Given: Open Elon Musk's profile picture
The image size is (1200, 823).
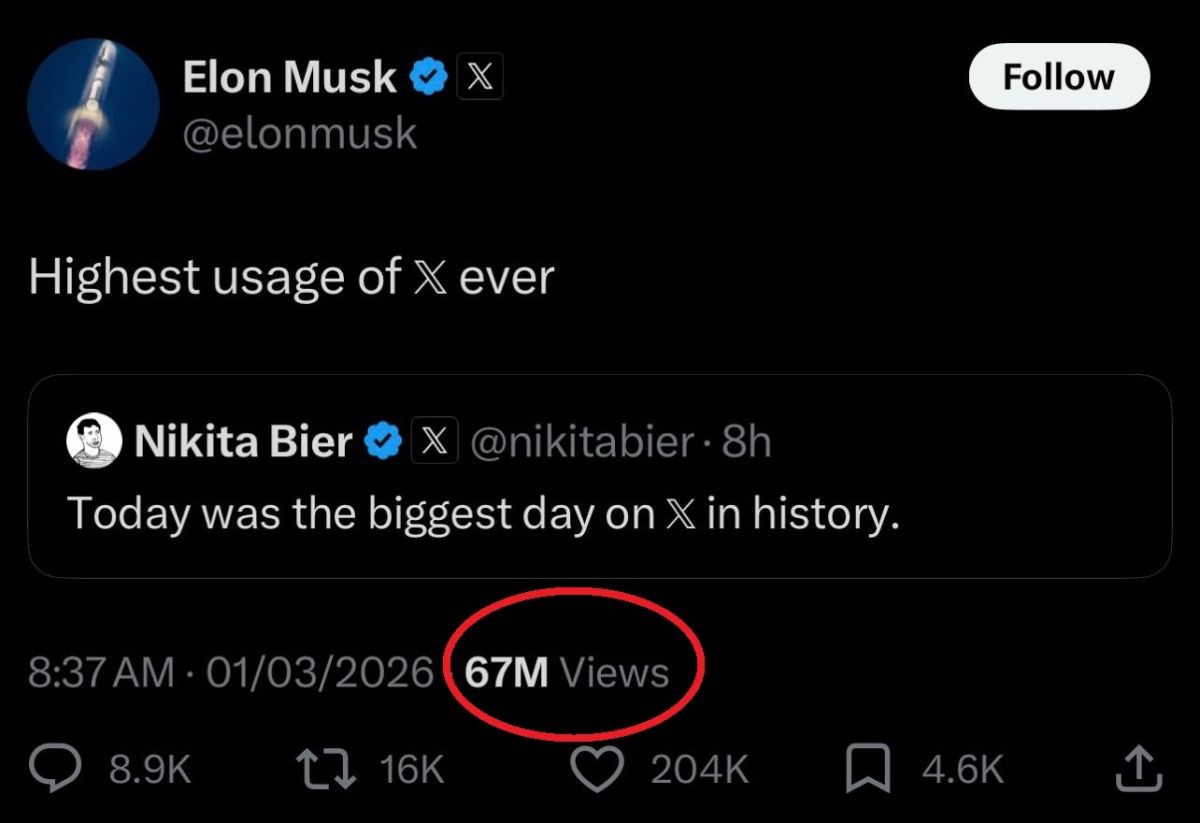Looking at the screenshot, I should (x=94, y=104).
